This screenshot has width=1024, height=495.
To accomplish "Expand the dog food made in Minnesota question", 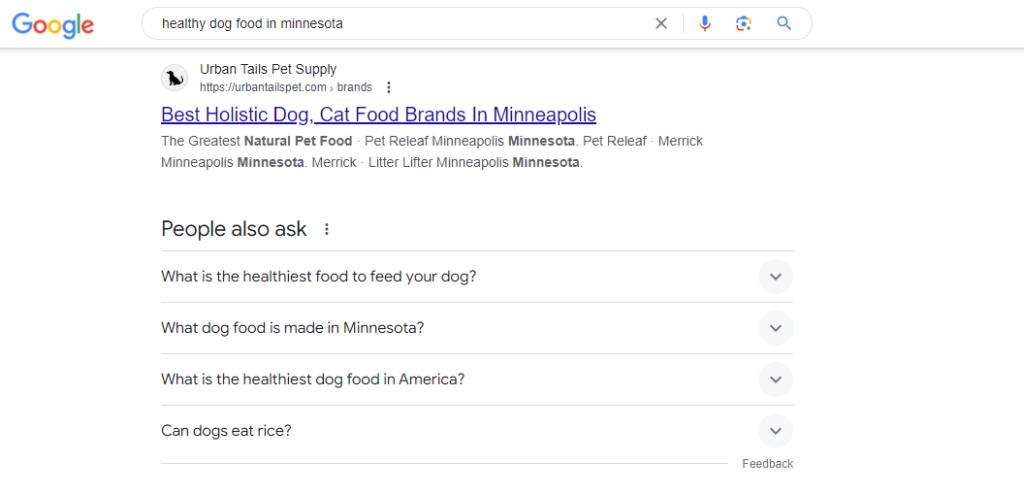I will 775,328.
